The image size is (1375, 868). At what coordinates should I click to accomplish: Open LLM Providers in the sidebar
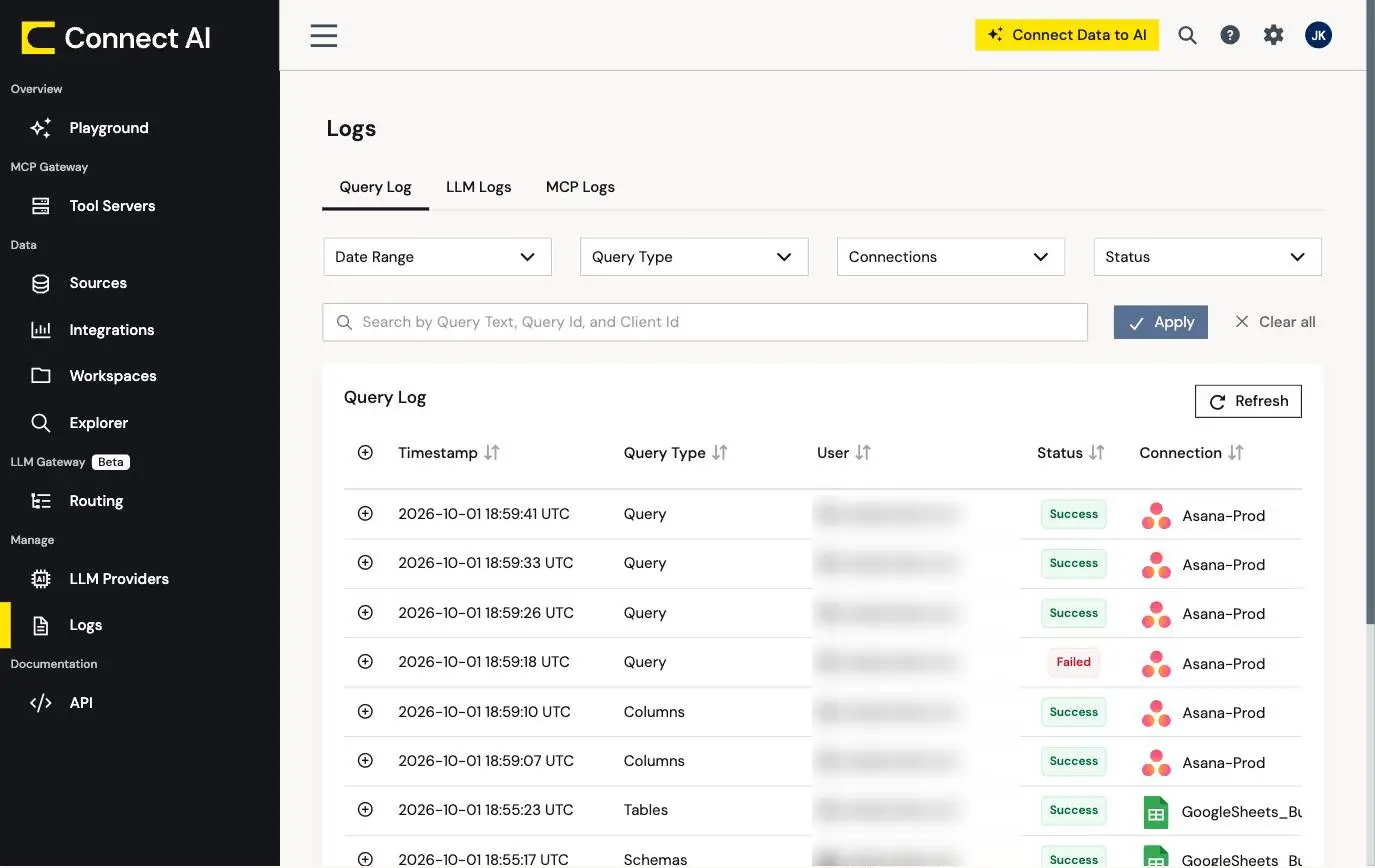[x=119, y=579]
